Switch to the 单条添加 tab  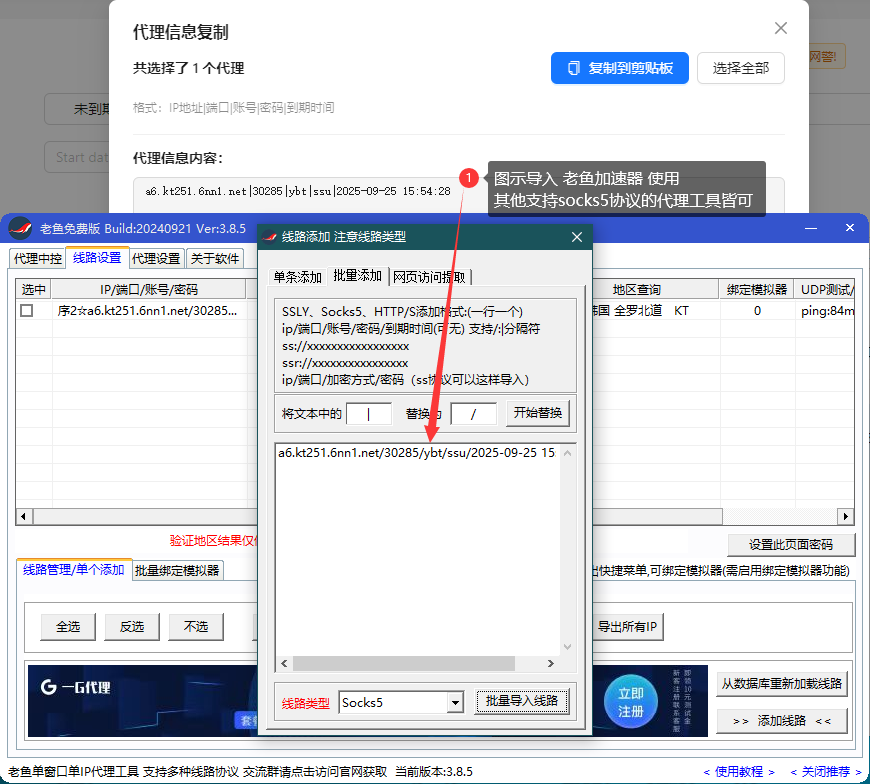click(298, 277)
